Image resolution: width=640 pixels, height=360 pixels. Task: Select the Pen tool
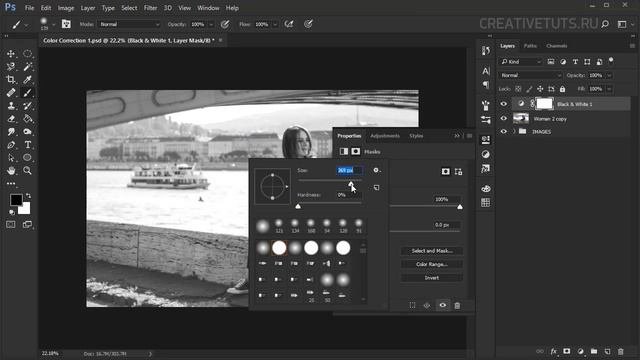(11, 145)
